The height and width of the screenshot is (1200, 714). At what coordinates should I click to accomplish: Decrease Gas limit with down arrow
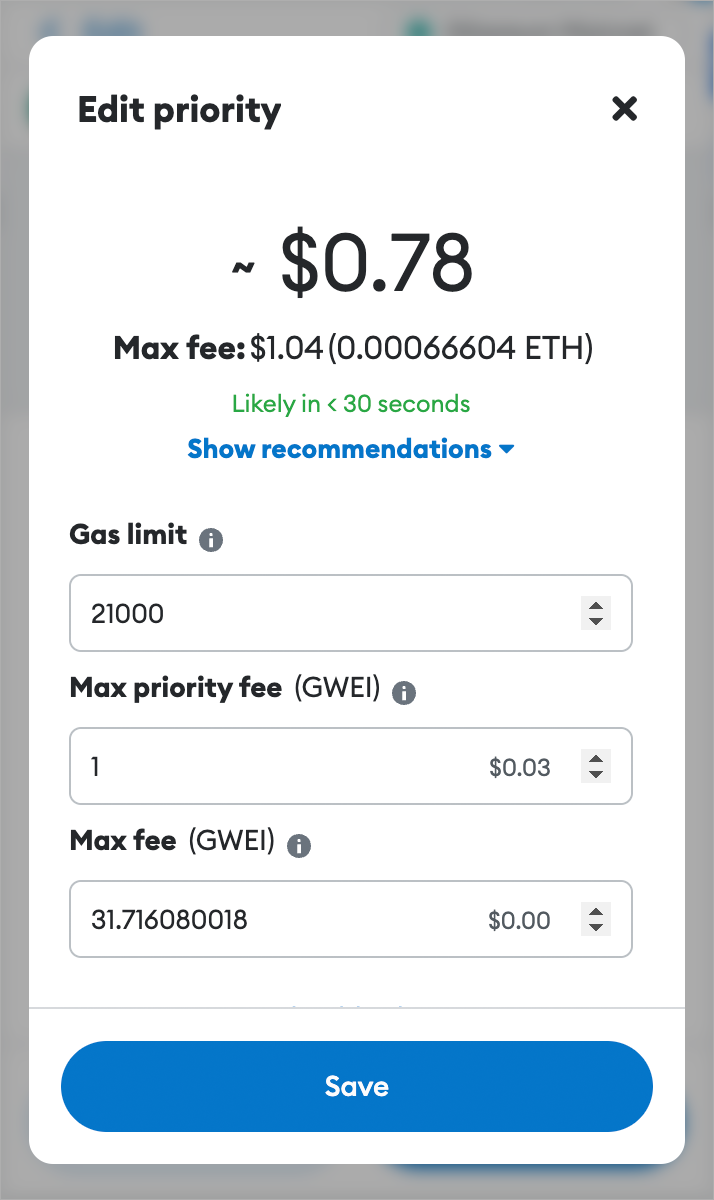coord(596,621)
